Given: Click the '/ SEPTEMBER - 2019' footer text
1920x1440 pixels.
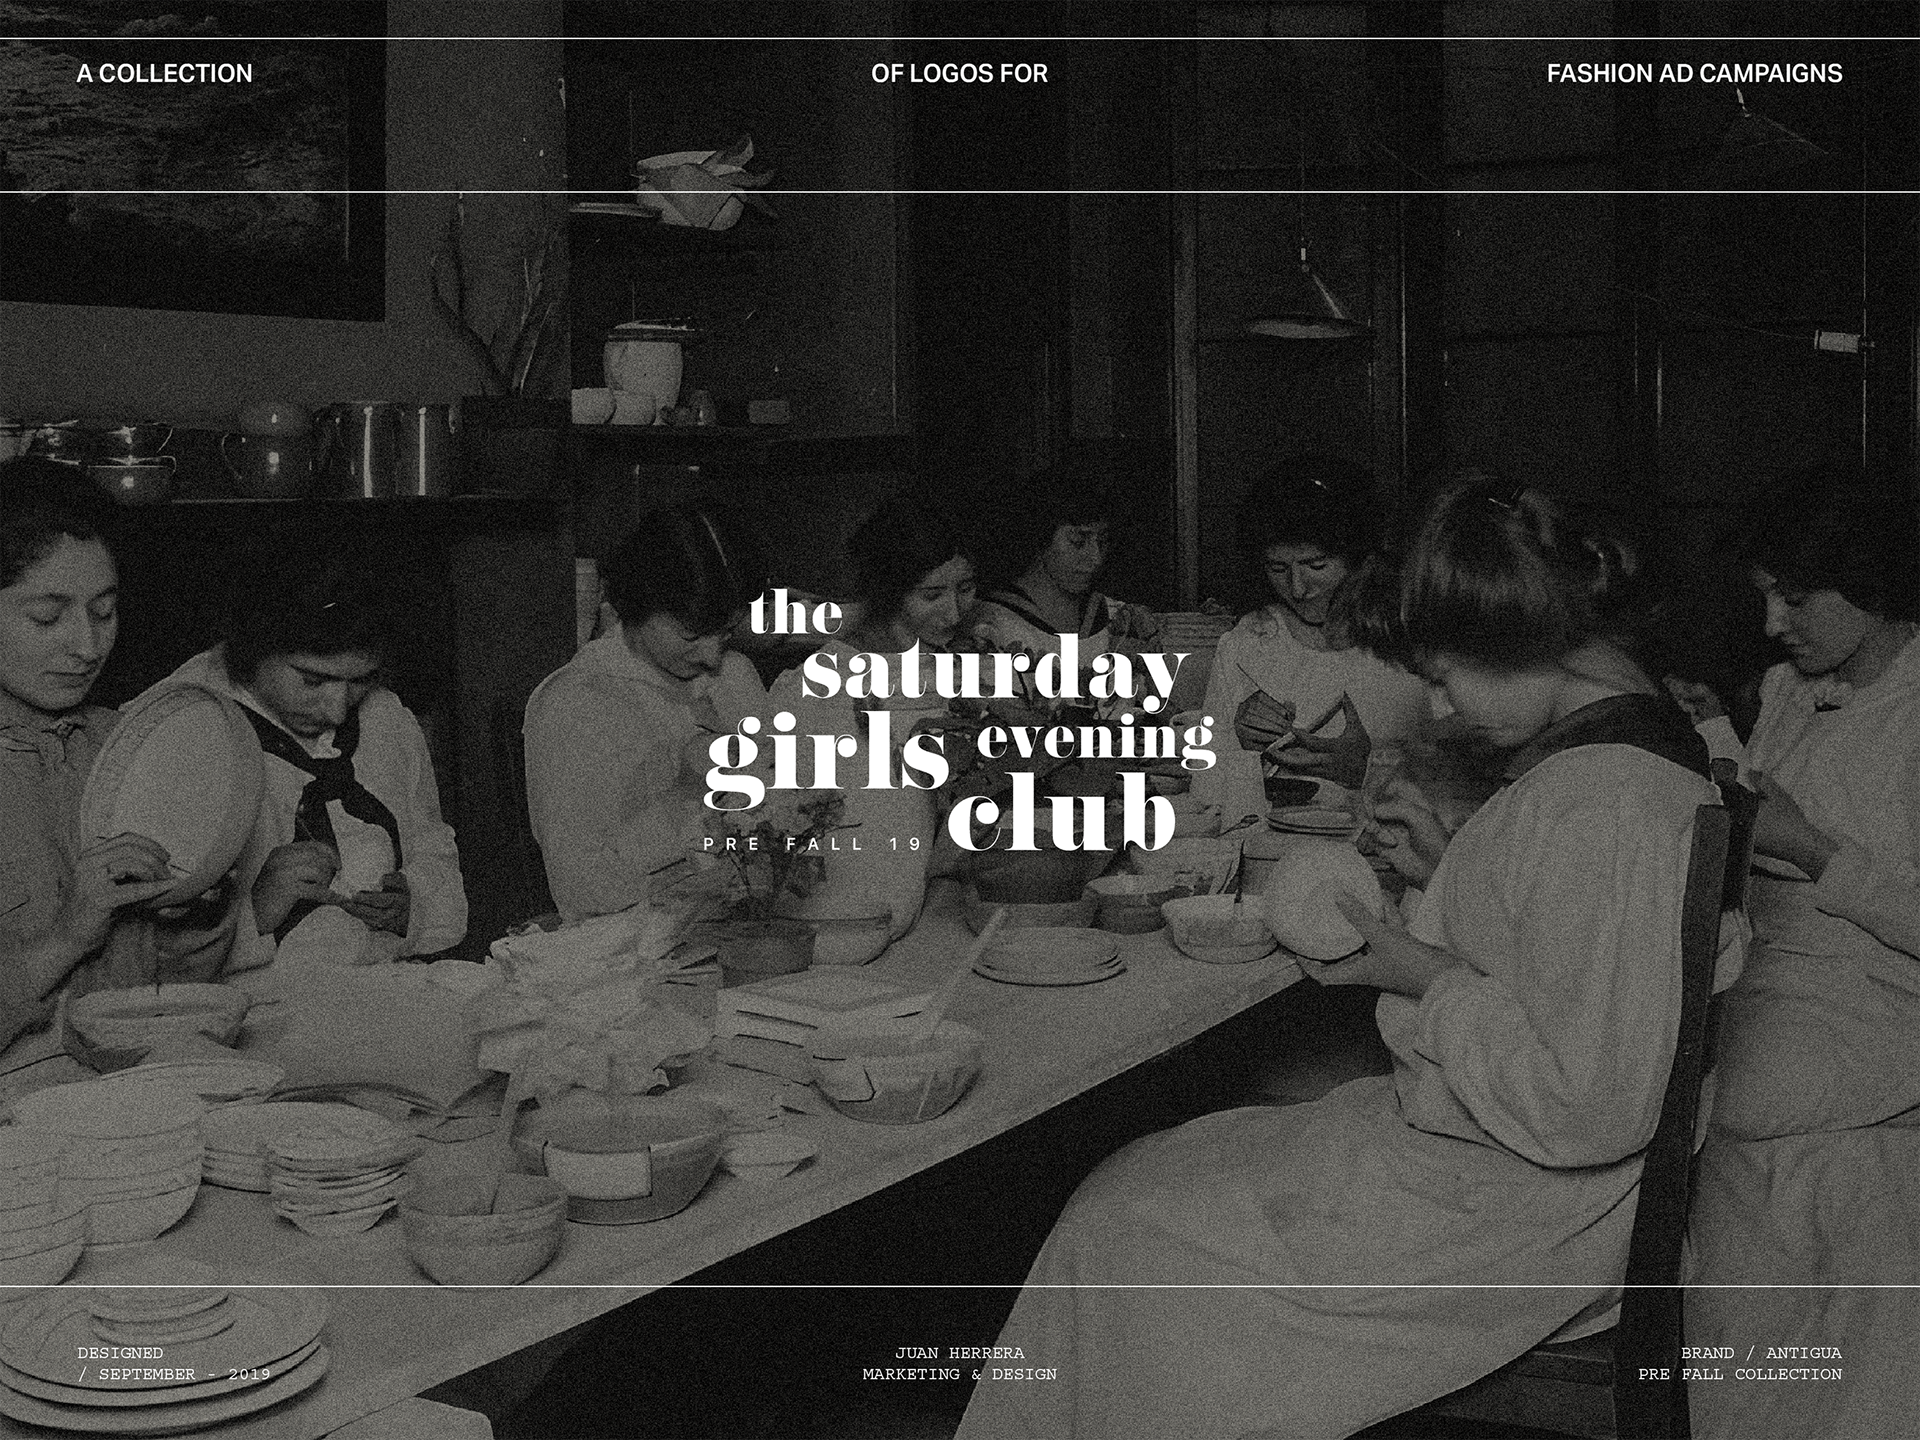Looking at the screenshot, I should (x=174, y=1374).
